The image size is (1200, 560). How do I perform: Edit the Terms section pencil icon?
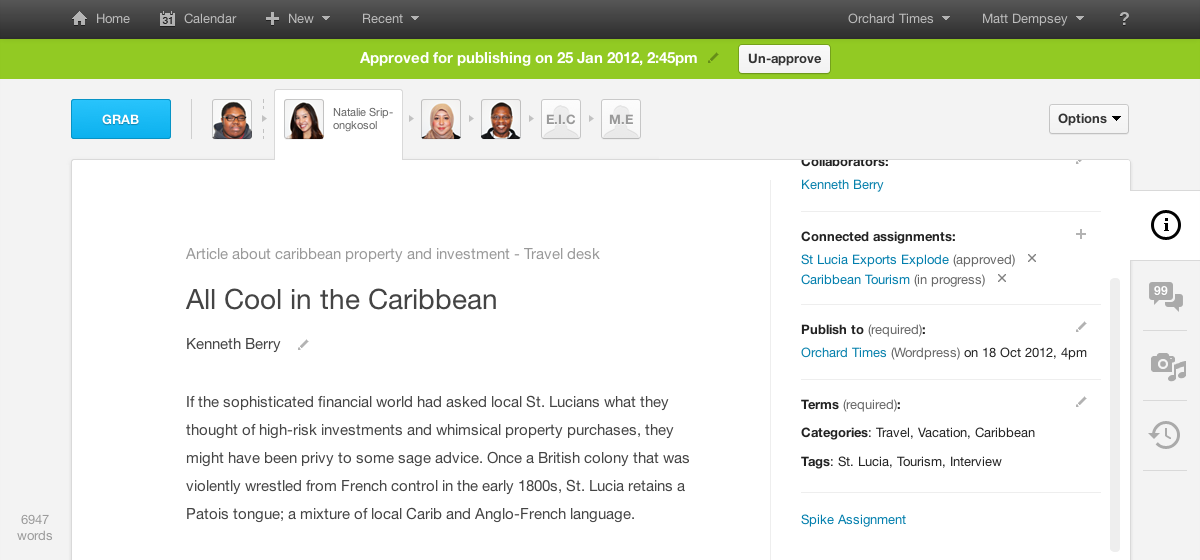1080,402
